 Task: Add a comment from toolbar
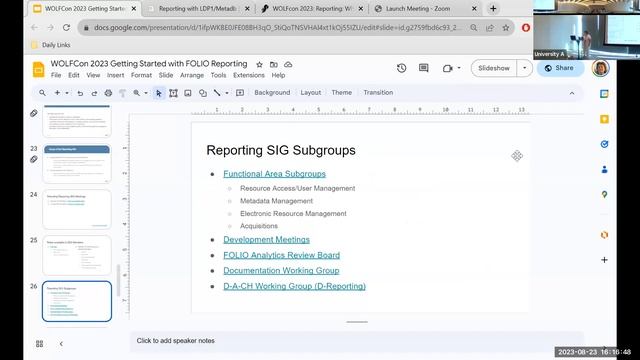click(x=240, y=93)
